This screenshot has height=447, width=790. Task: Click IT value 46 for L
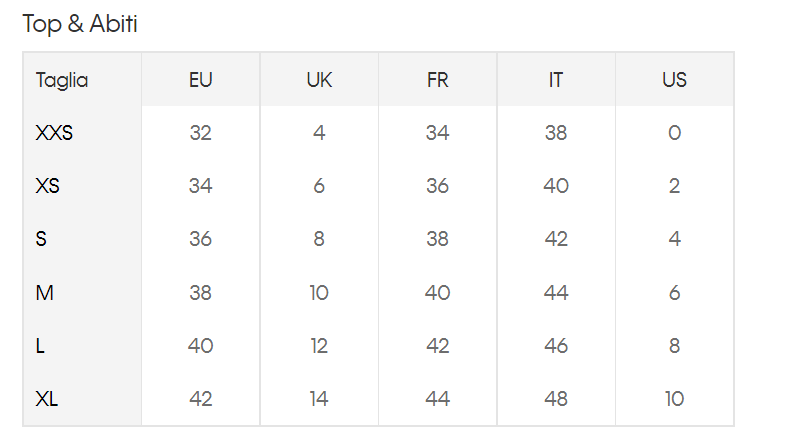pos(556,346)
